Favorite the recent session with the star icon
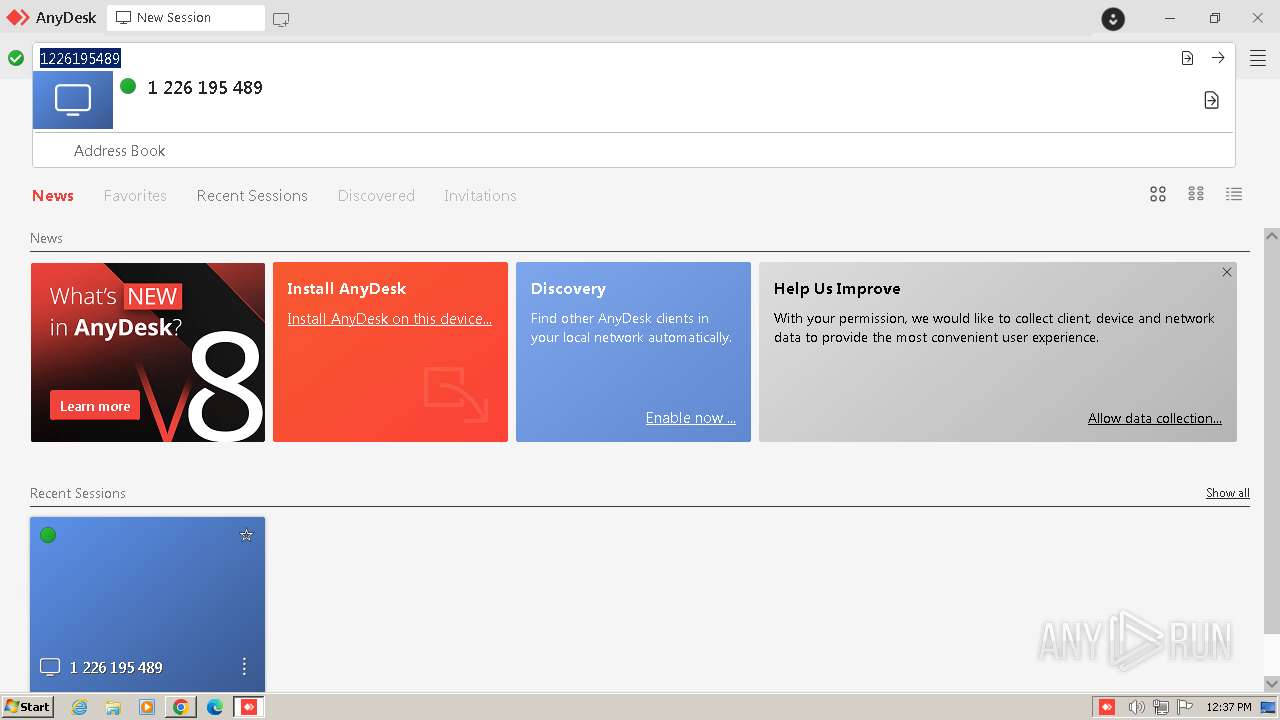Viewport: 1280px width, 720px height. coord(246,535)
